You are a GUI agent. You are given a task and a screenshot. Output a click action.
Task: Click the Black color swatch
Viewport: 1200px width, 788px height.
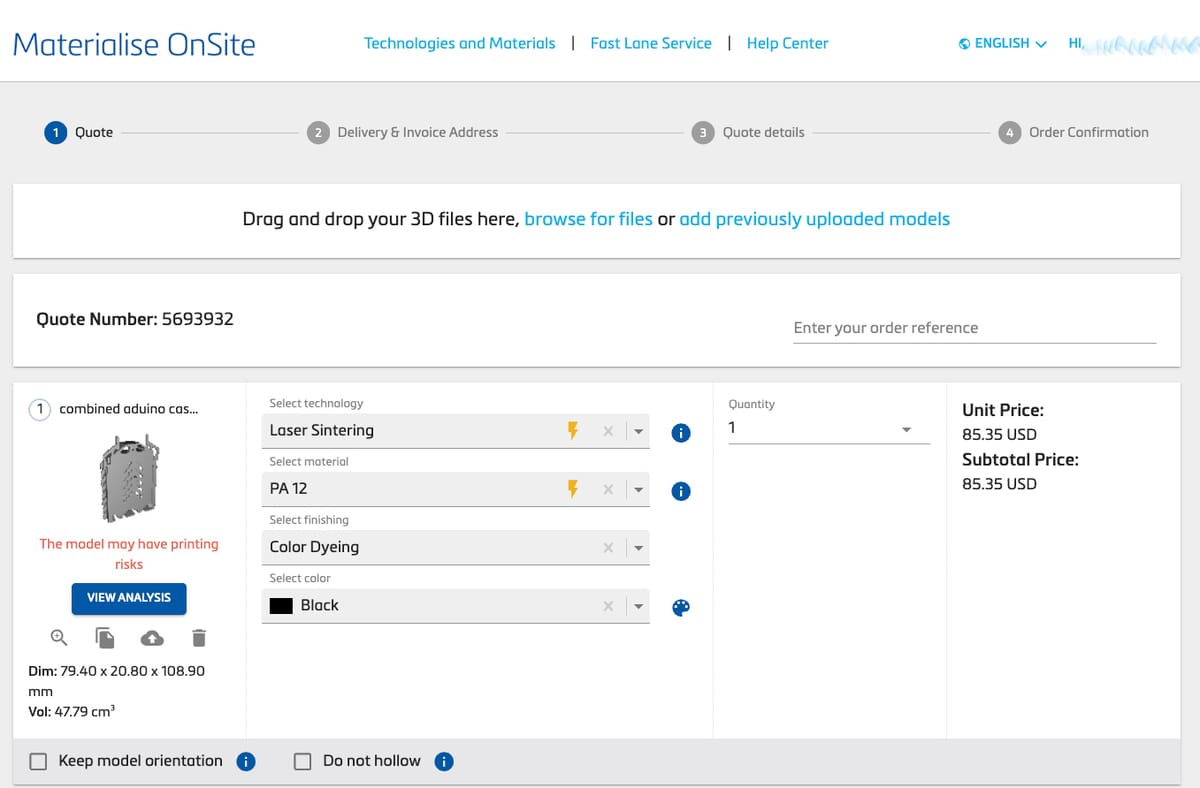point(281,606)
